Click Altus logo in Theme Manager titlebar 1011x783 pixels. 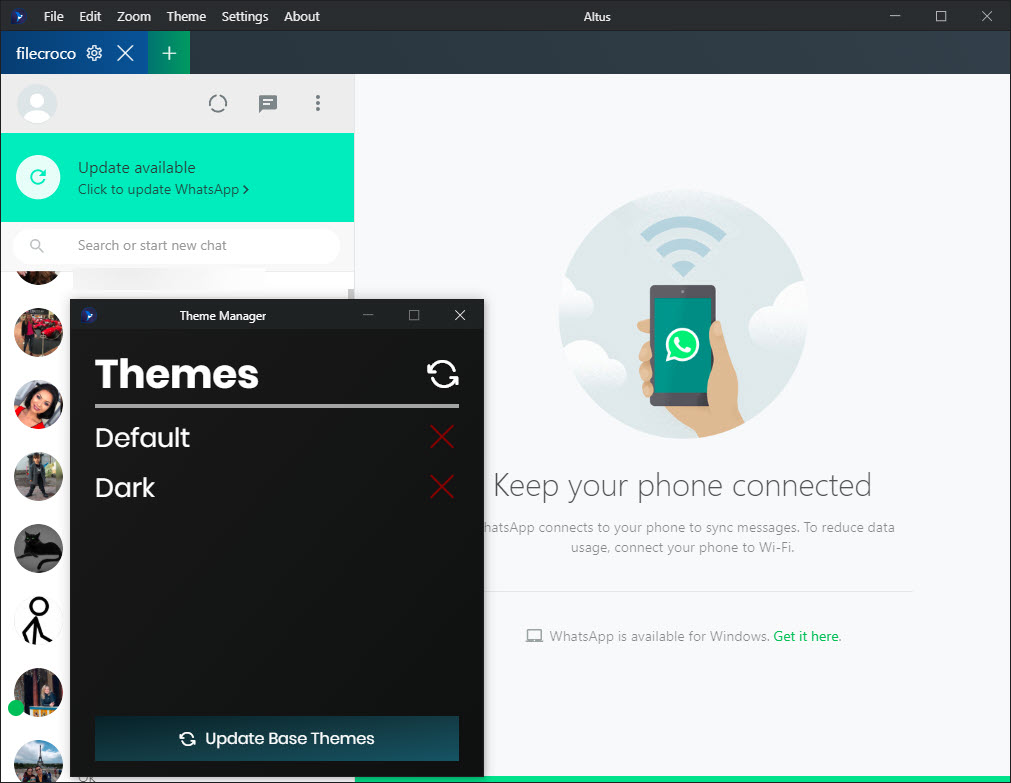pyautogui.click(x=88, y=315)
